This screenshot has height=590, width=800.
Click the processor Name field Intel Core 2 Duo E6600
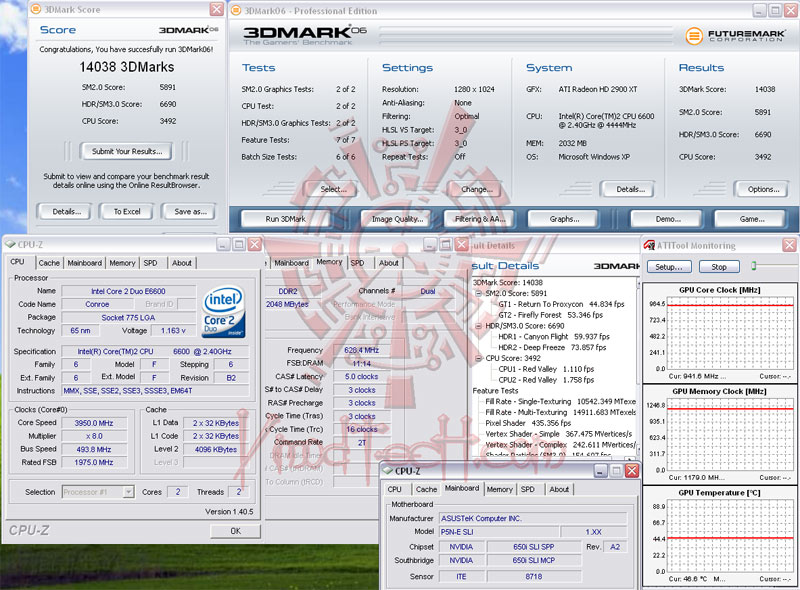pos(128,291)
